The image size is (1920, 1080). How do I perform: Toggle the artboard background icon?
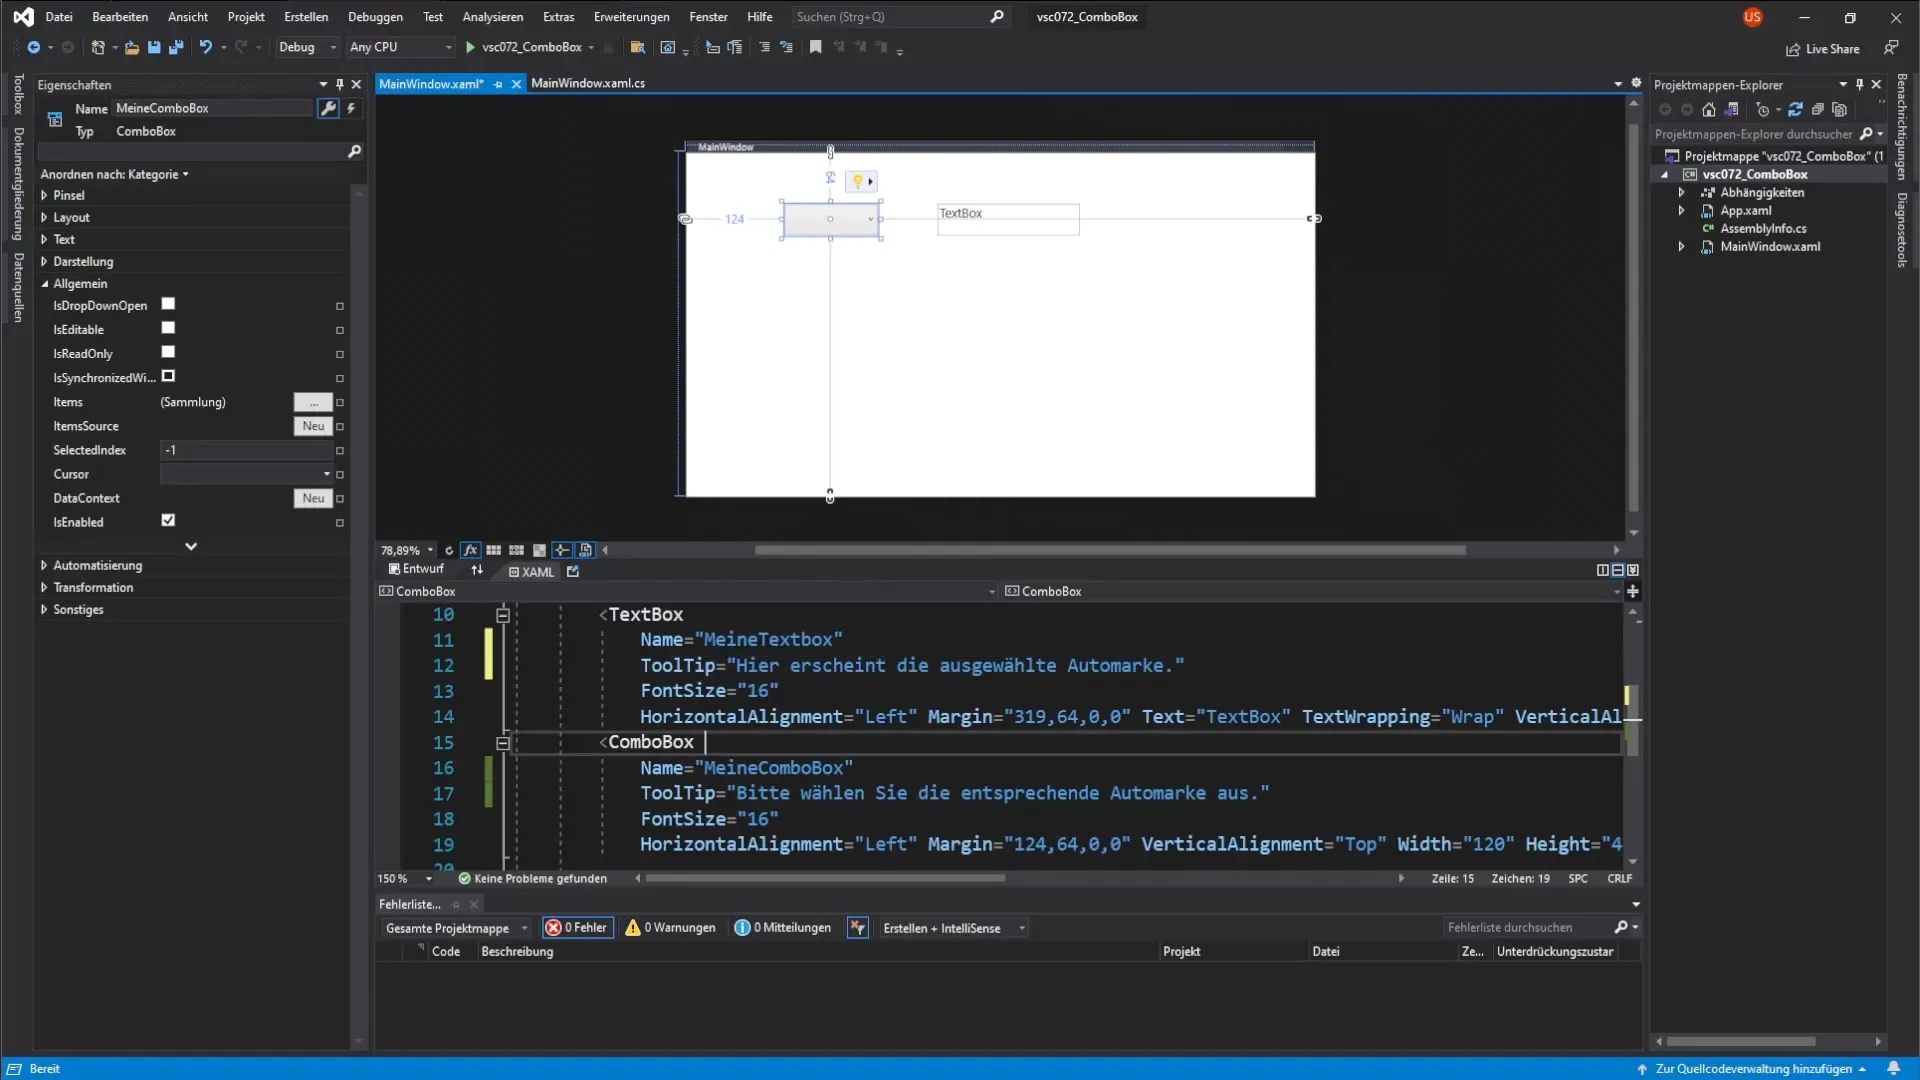pos(539,550)
